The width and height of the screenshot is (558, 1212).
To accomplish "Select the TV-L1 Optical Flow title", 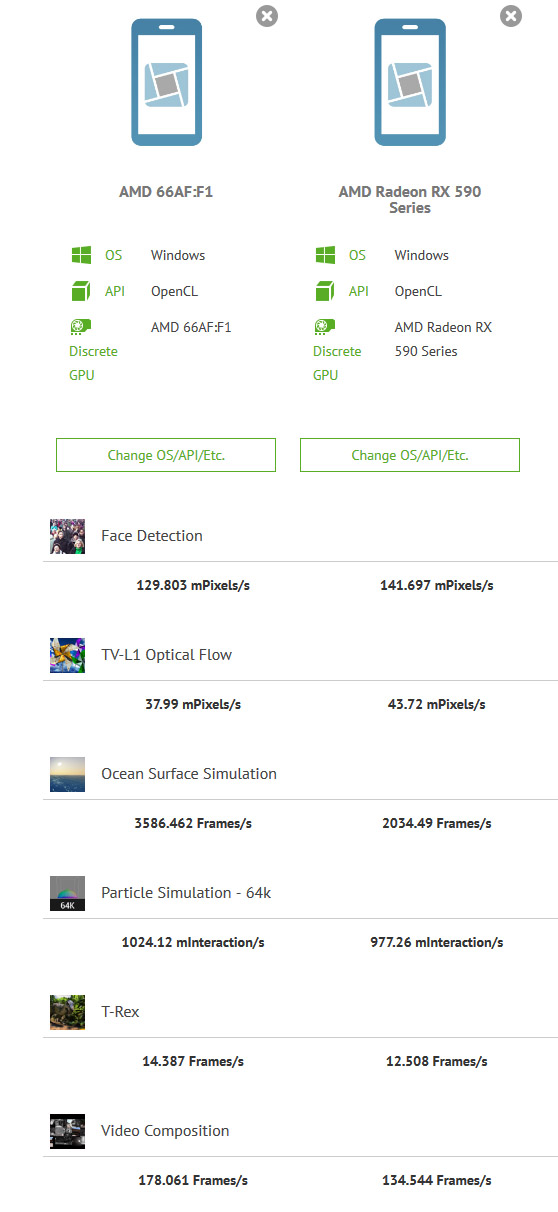I will [166, 655].
